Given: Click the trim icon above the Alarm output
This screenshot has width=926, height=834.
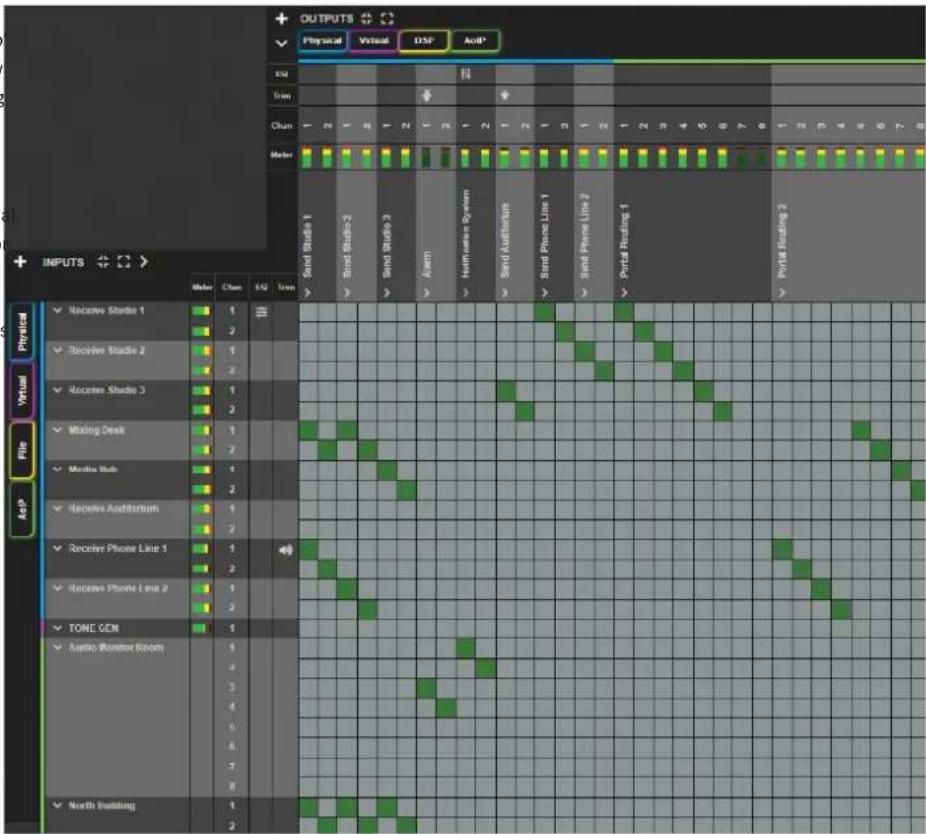Looking at the screenshot, I should tap(426, 95).
